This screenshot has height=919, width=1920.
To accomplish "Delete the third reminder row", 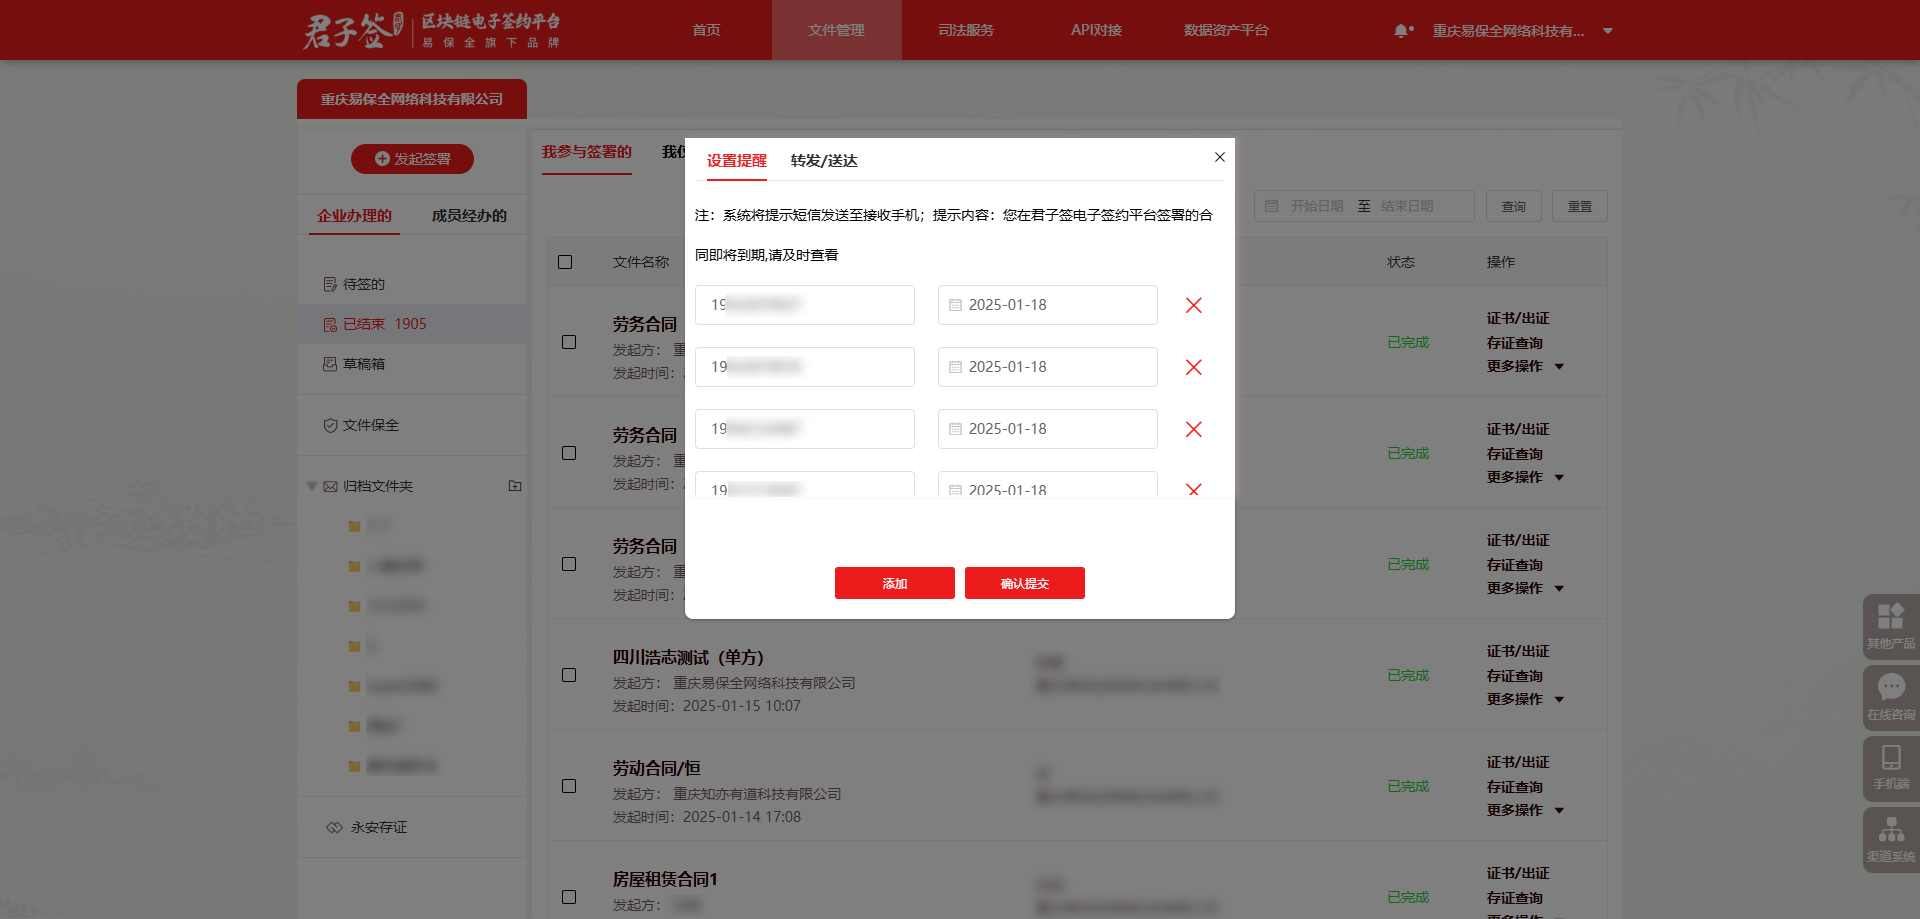I will pos(1193,429).
